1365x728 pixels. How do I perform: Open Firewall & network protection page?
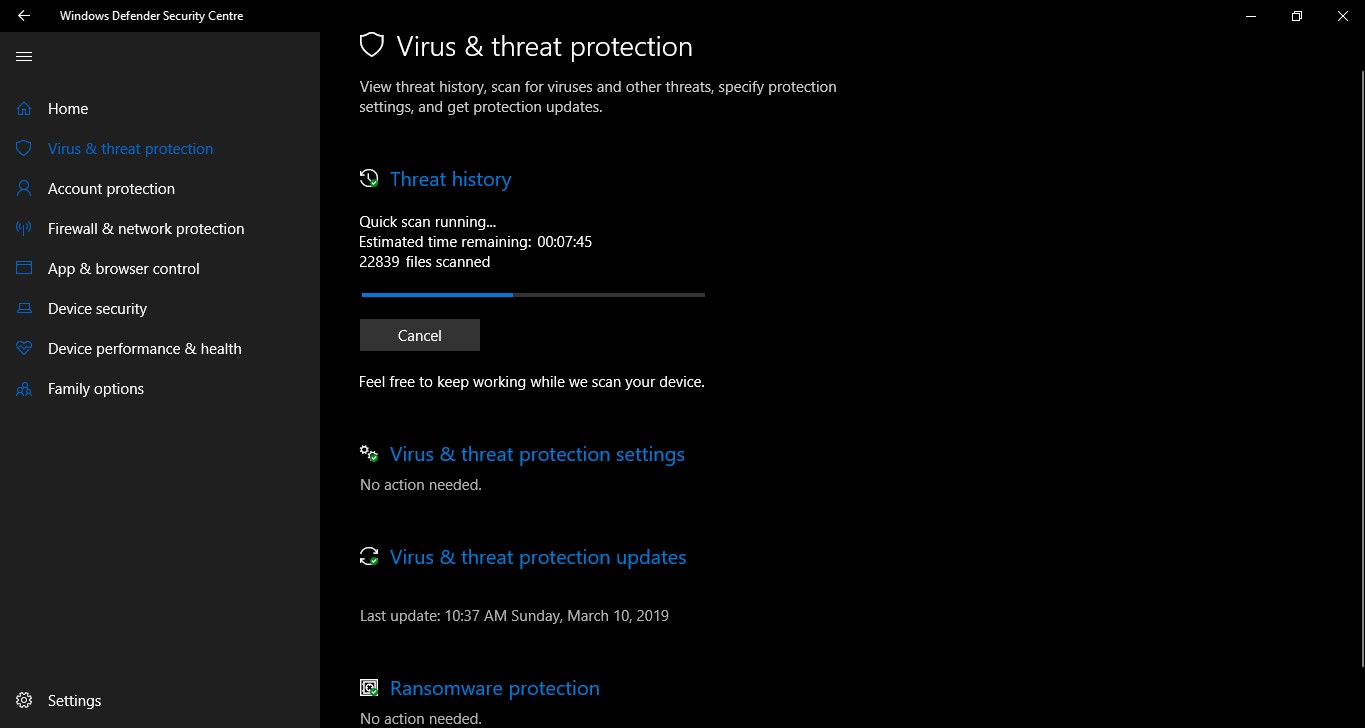146,229
